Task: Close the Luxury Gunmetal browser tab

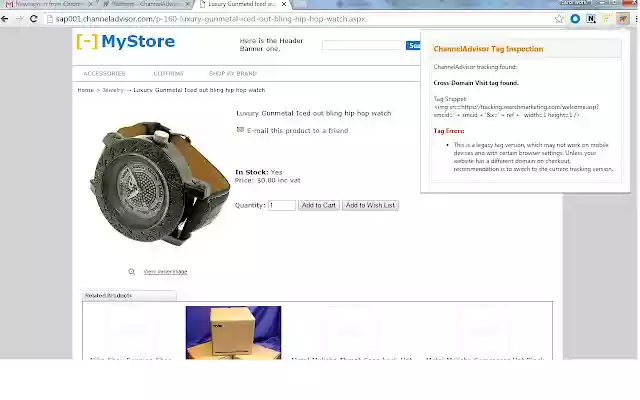Action: (284, 4)
